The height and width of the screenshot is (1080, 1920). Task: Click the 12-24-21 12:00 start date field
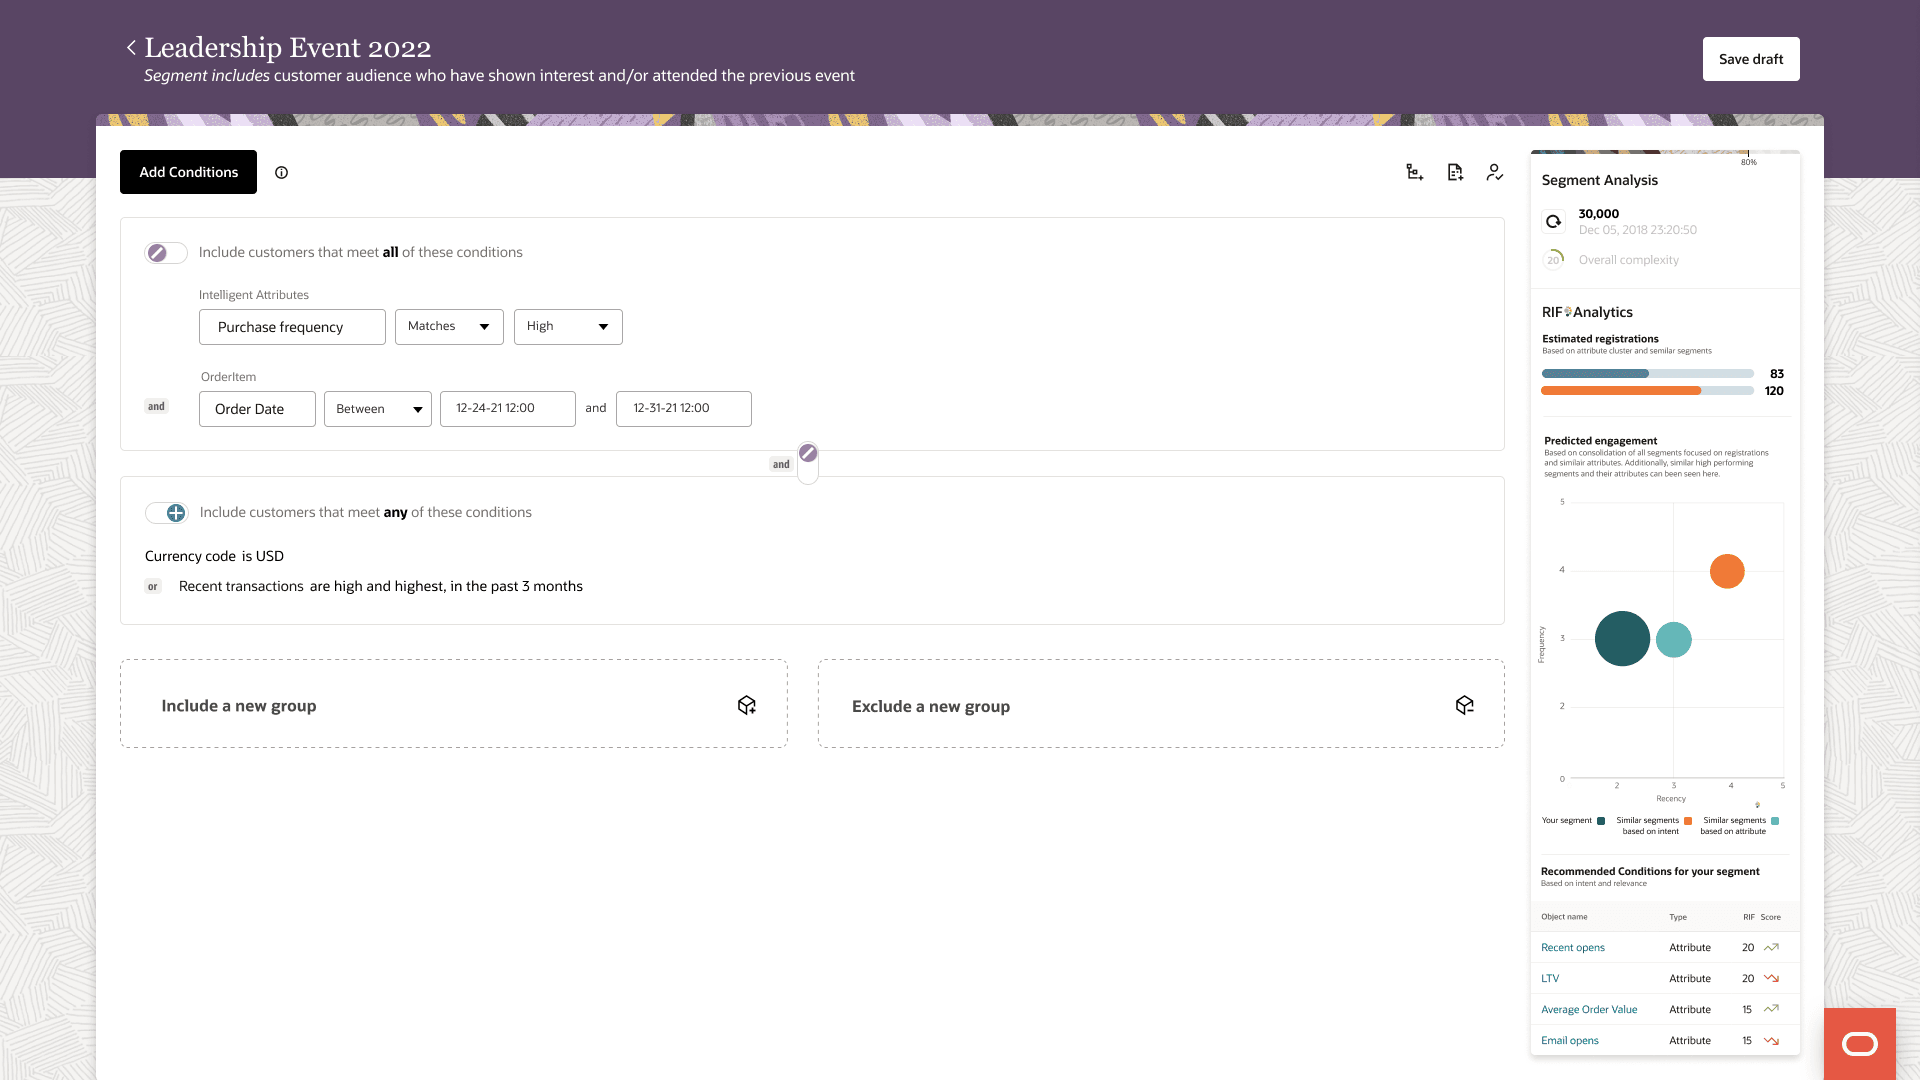pos(507,409)
